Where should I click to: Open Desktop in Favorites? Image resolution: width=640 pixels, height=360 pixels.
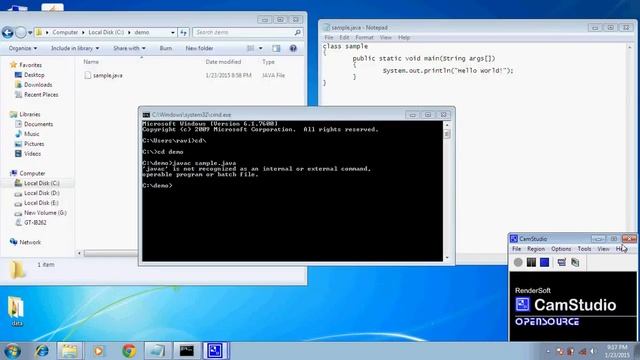pos(34,75)
